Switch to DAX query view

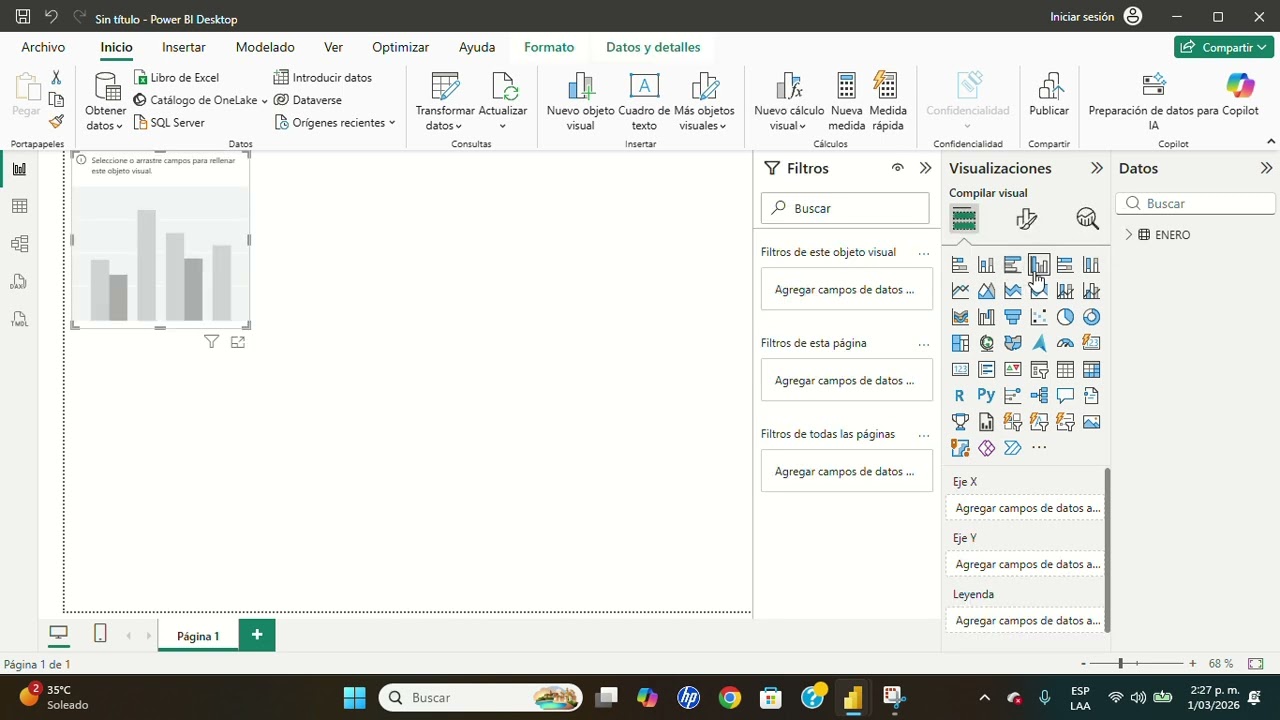pyautogui.click(x=19, y=282)
